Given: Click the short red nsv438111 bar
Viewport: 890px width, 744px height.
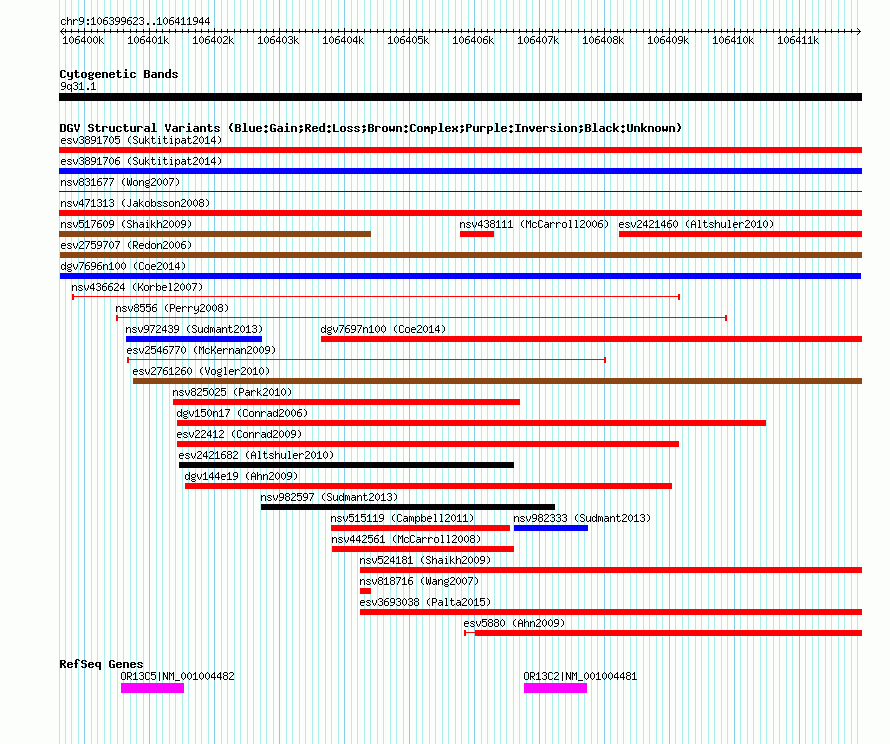Looking at the screenshot, I should (x=477, y=234).
